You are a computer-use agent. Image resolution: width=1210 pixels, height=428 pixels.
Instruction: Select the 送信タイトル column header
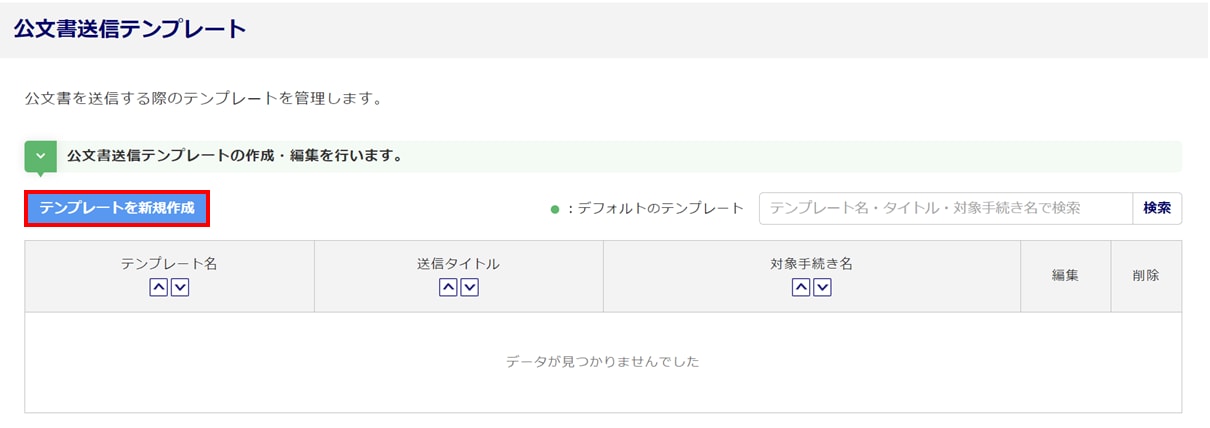tap(458, 265)
